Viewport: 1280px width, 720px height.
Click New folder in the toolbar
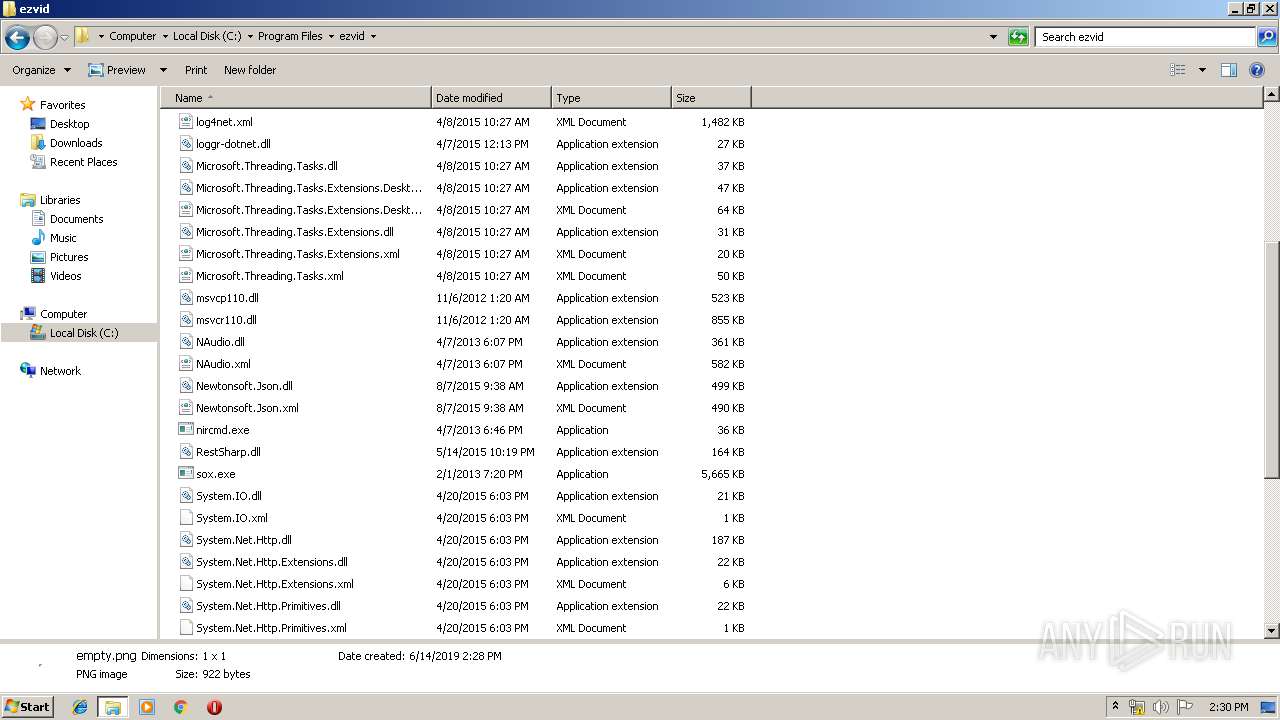click(250, 70)
